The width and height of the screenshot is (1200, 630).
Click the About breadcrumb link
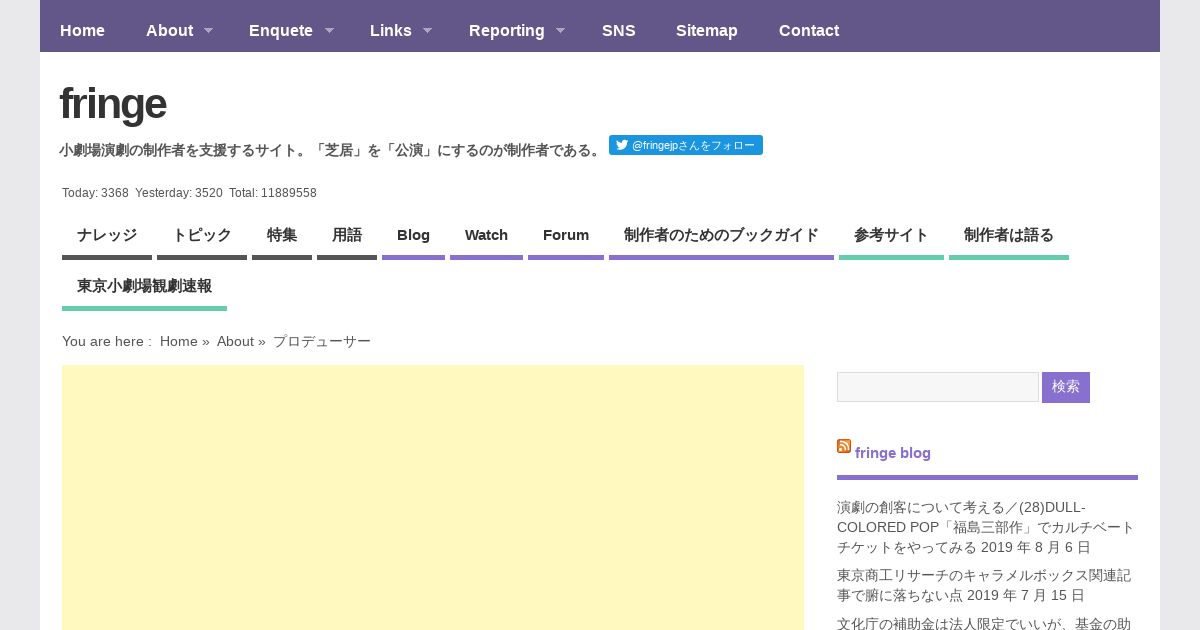point(235,341)
